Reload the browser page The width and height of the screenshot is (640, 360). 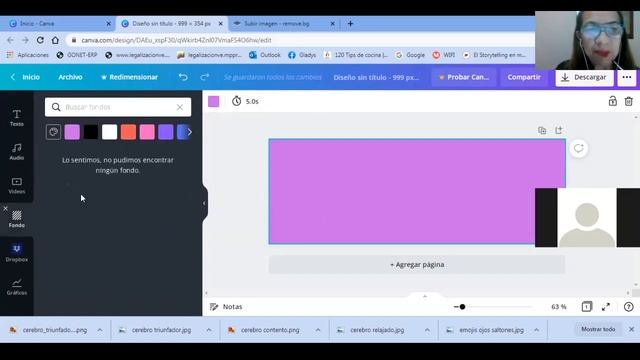[x=40, y=40]
